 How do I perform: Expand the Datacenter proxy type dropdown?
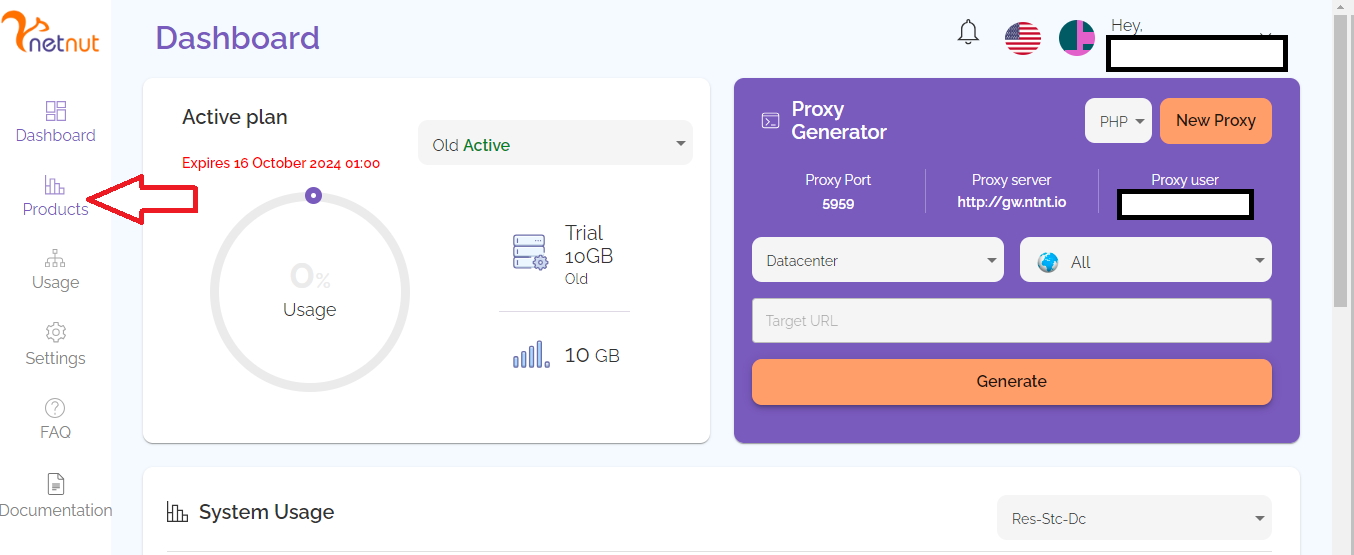[x=877, y=260]
